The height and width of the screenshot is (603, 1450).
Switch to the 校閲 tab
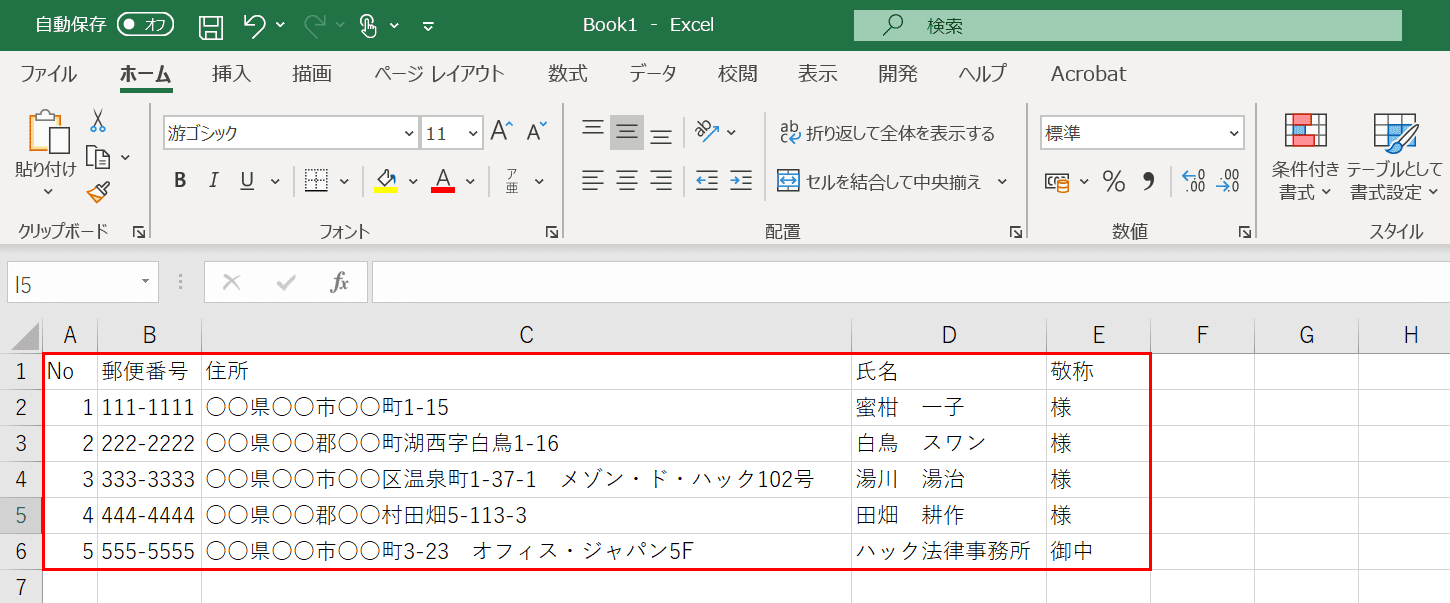737,74
